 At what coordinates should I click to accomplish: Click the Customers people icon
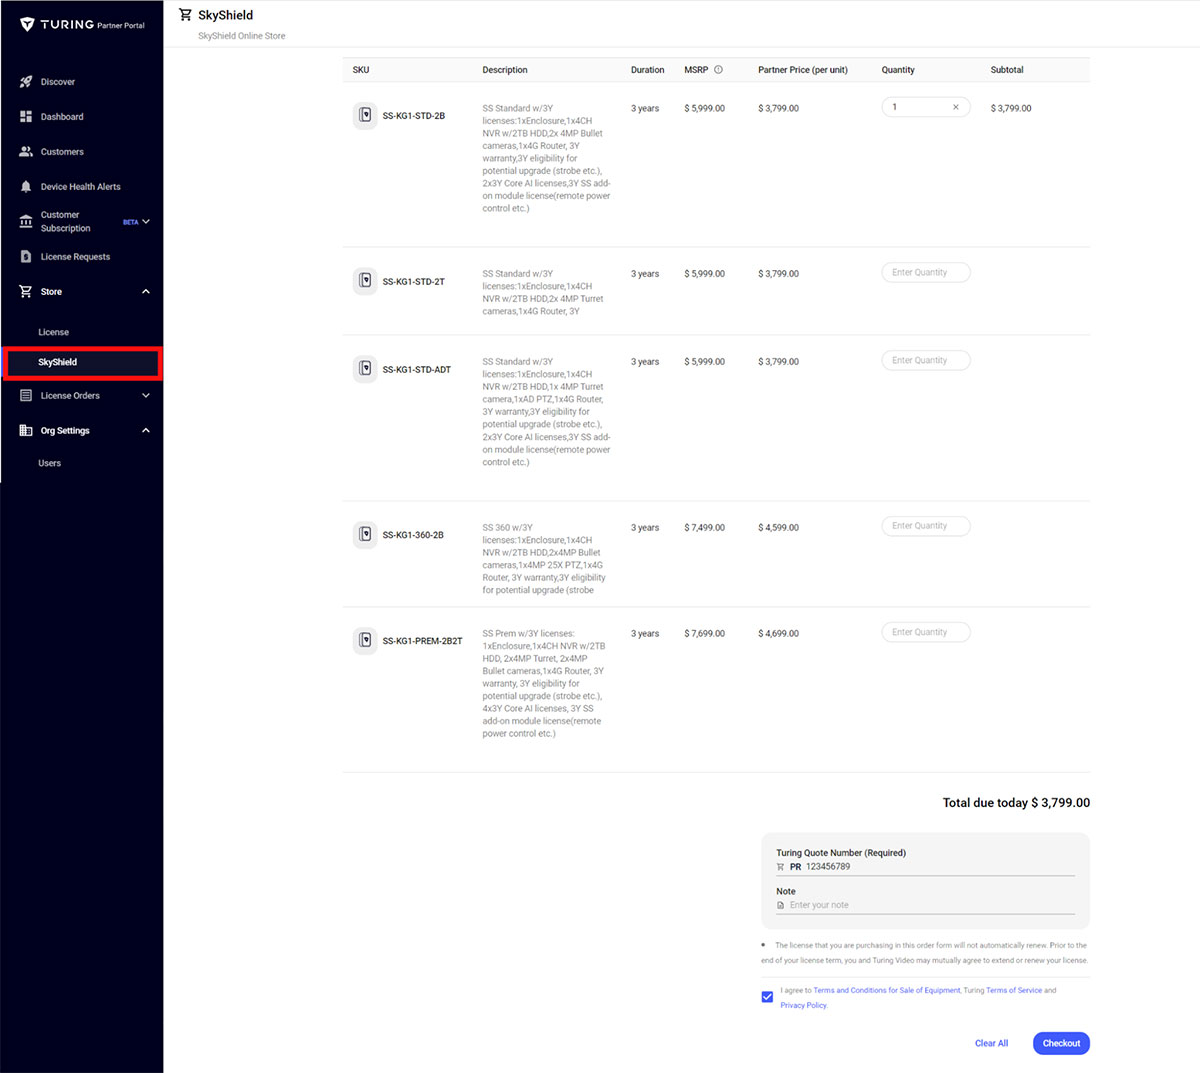pyautogui.click(x=26, y=152)
